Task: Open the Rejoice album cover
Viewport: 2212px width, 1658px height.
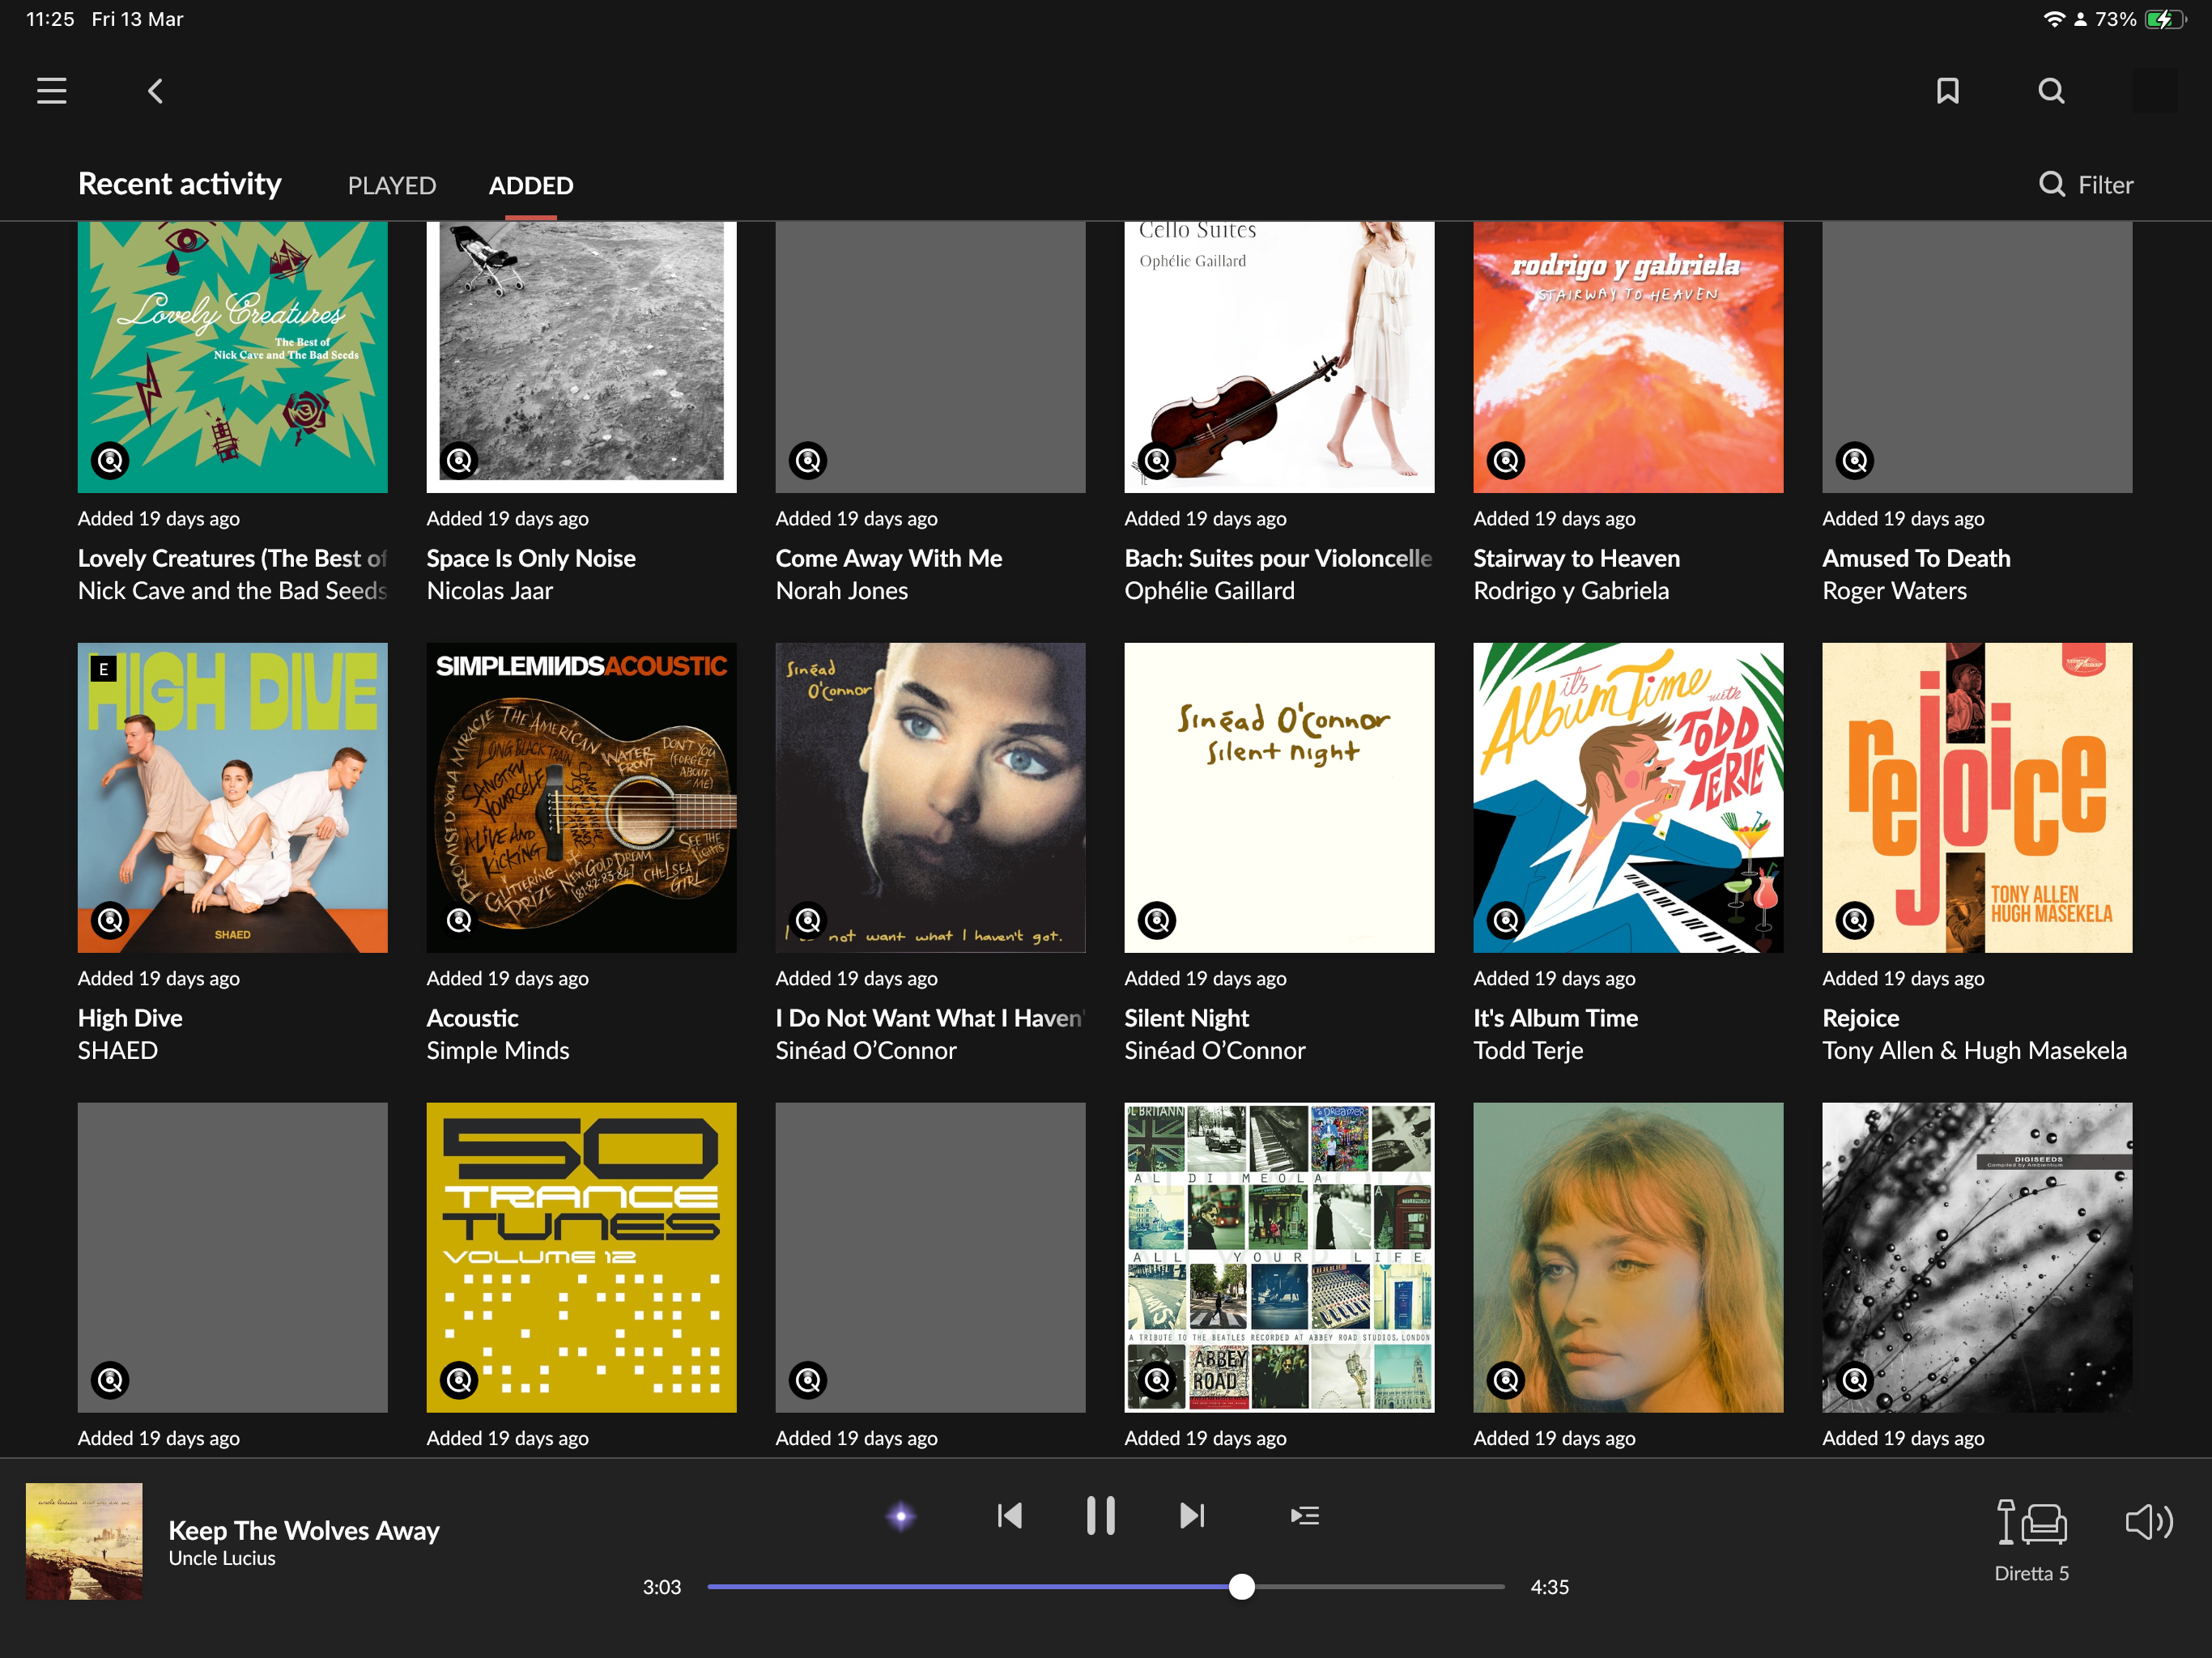Action: coord(1976,797)
